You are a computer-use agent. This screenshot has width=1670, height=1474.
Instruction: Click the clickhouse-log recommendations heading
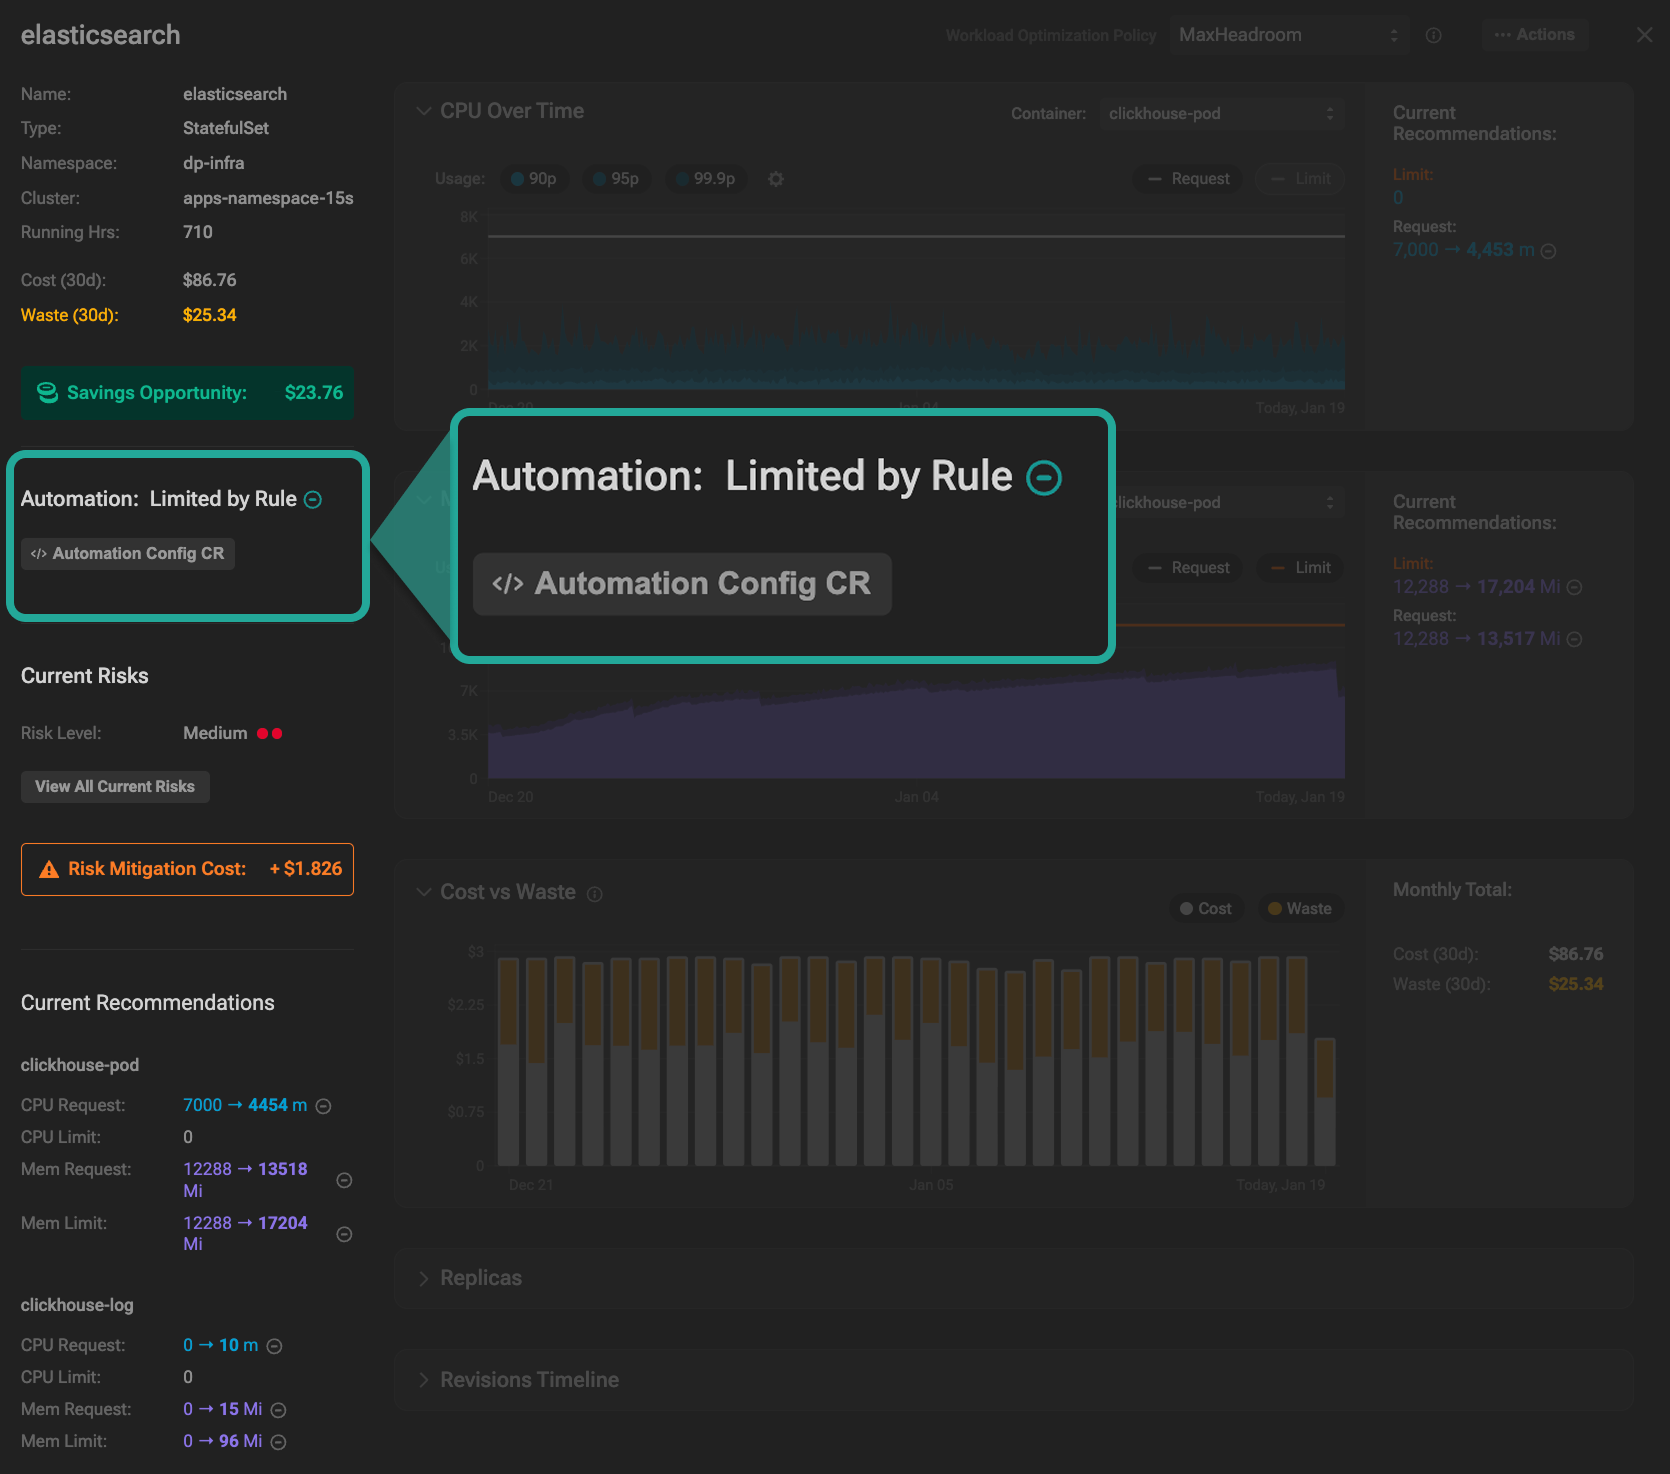point(77,1306)
